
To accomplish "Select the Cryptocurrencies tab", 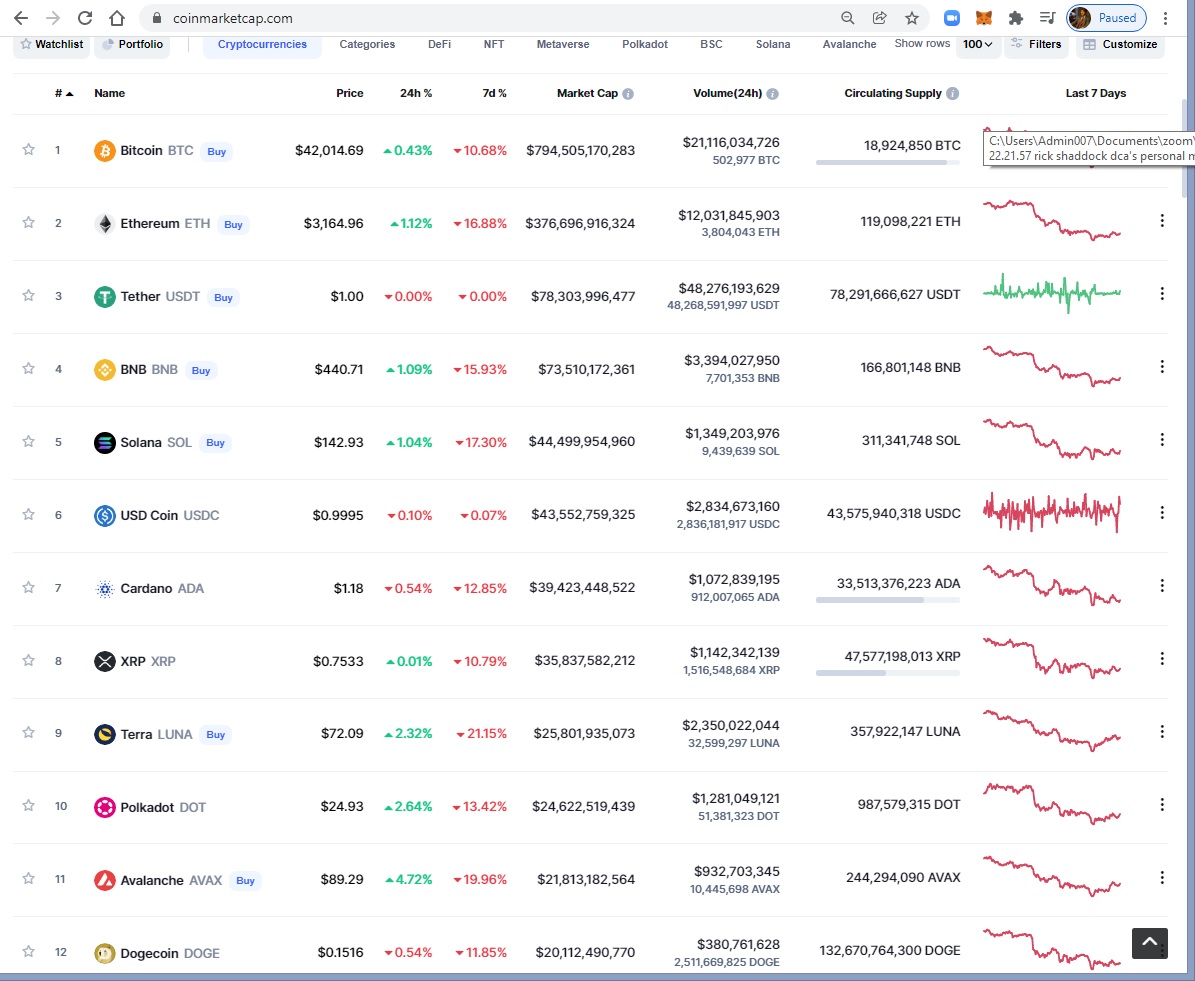I will point(262,44).
